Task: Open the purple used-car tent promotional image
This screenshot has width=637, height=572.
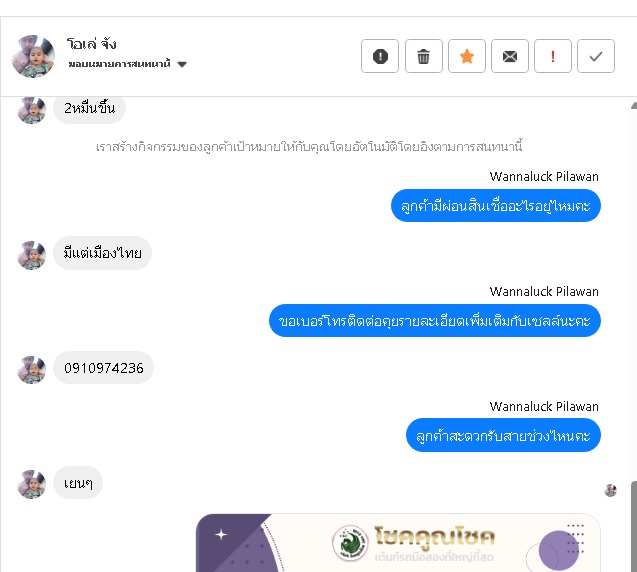Action: coord(398,543)
